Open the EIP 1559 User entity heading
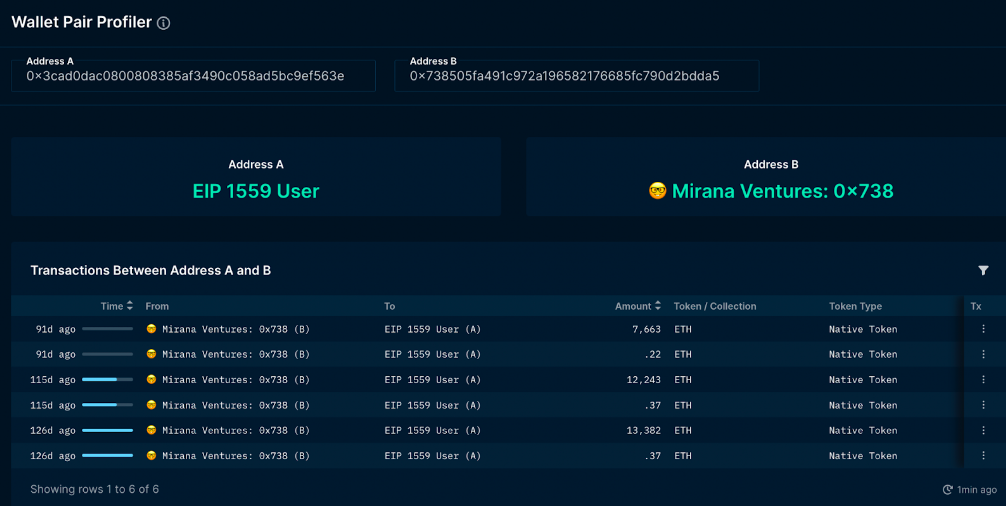The image size is (1006, 506). [256, 191]
